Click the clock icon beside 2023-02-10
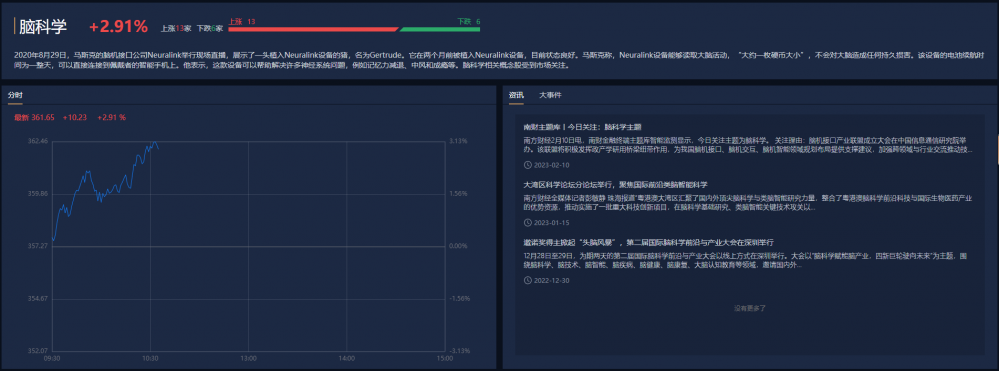Screen dimensions: 999x371 pyautogui.click(x=527, y=164)
